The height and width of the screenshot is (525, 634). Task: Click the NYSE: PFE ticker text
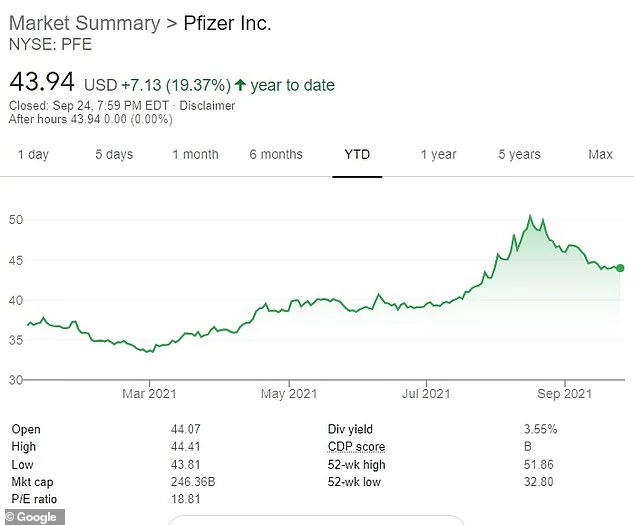(49, 44)
